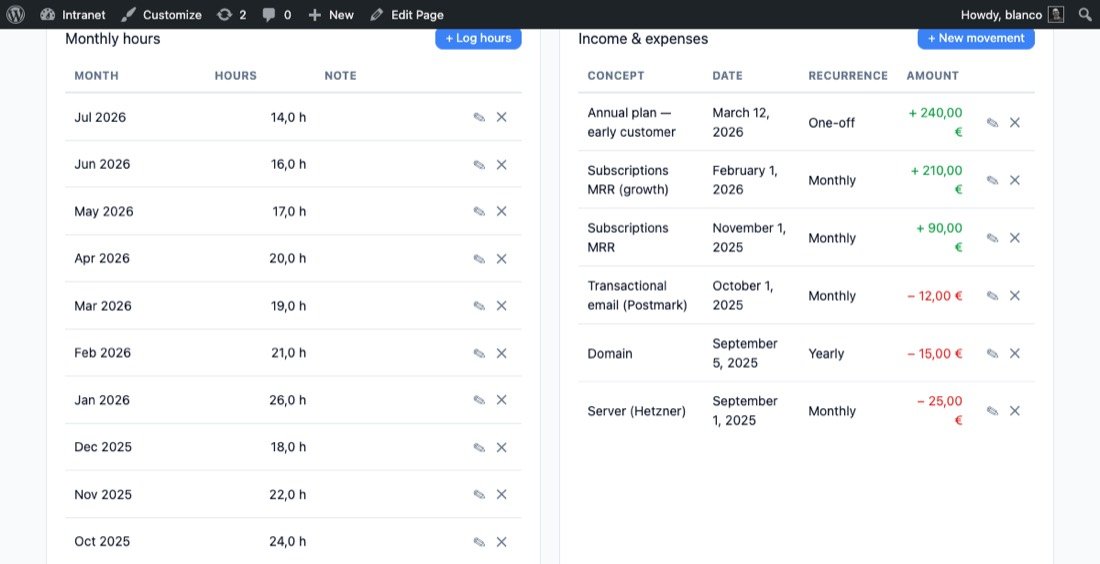Image resolution: width=1100 pixels, height=564 pixels.
Task: Click the CONCEPT column header
Action: (x=616, y=76)
